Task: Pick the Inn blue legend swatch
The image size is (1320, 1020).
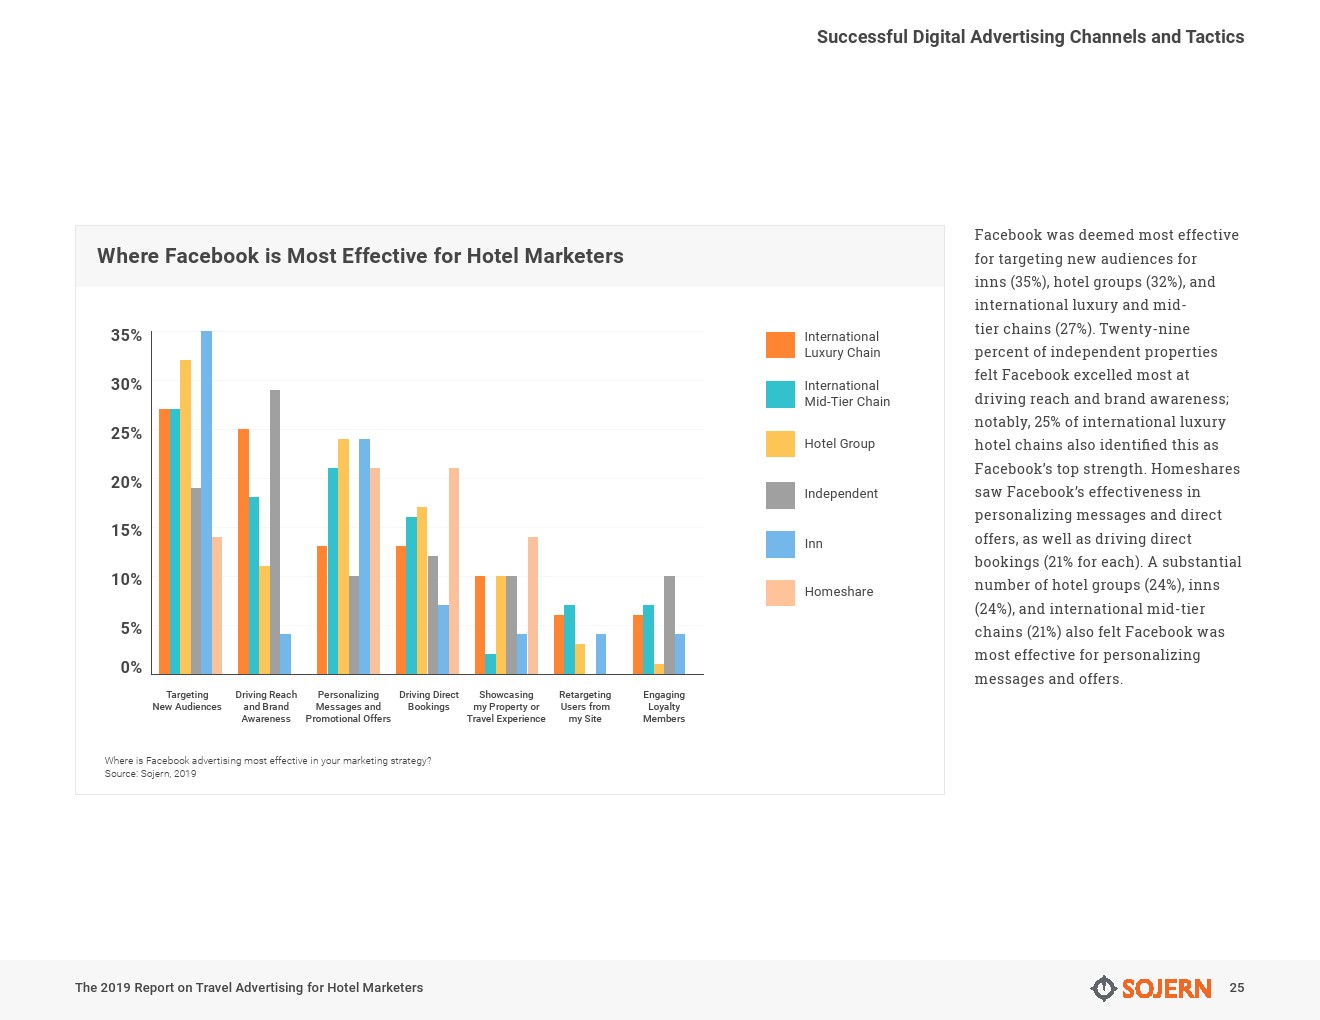Action: (780, 544)
